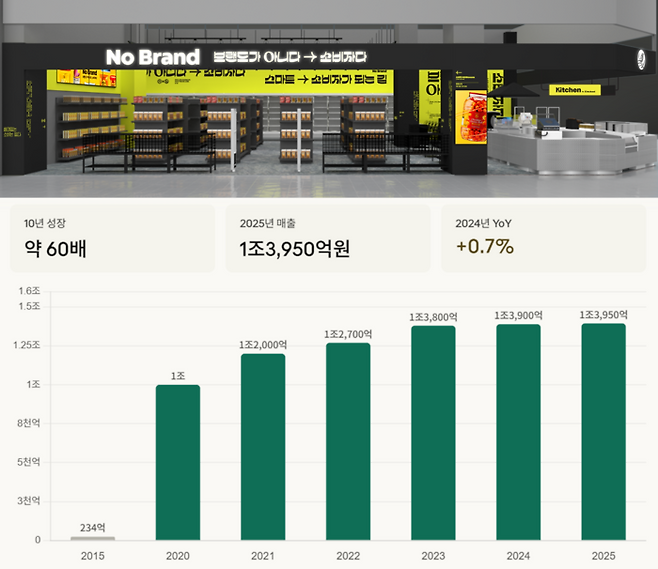Click the 2021 bar in the chart
This screenshot has width=658, height=569.
pos(263,447)
